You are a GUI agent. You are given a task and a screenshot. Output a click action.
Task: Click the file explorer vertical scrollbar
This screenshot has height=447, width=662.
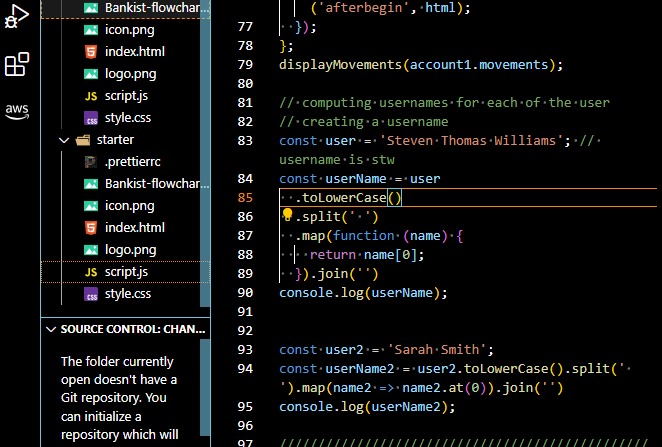pyautogui.click(x=205, y=153)
